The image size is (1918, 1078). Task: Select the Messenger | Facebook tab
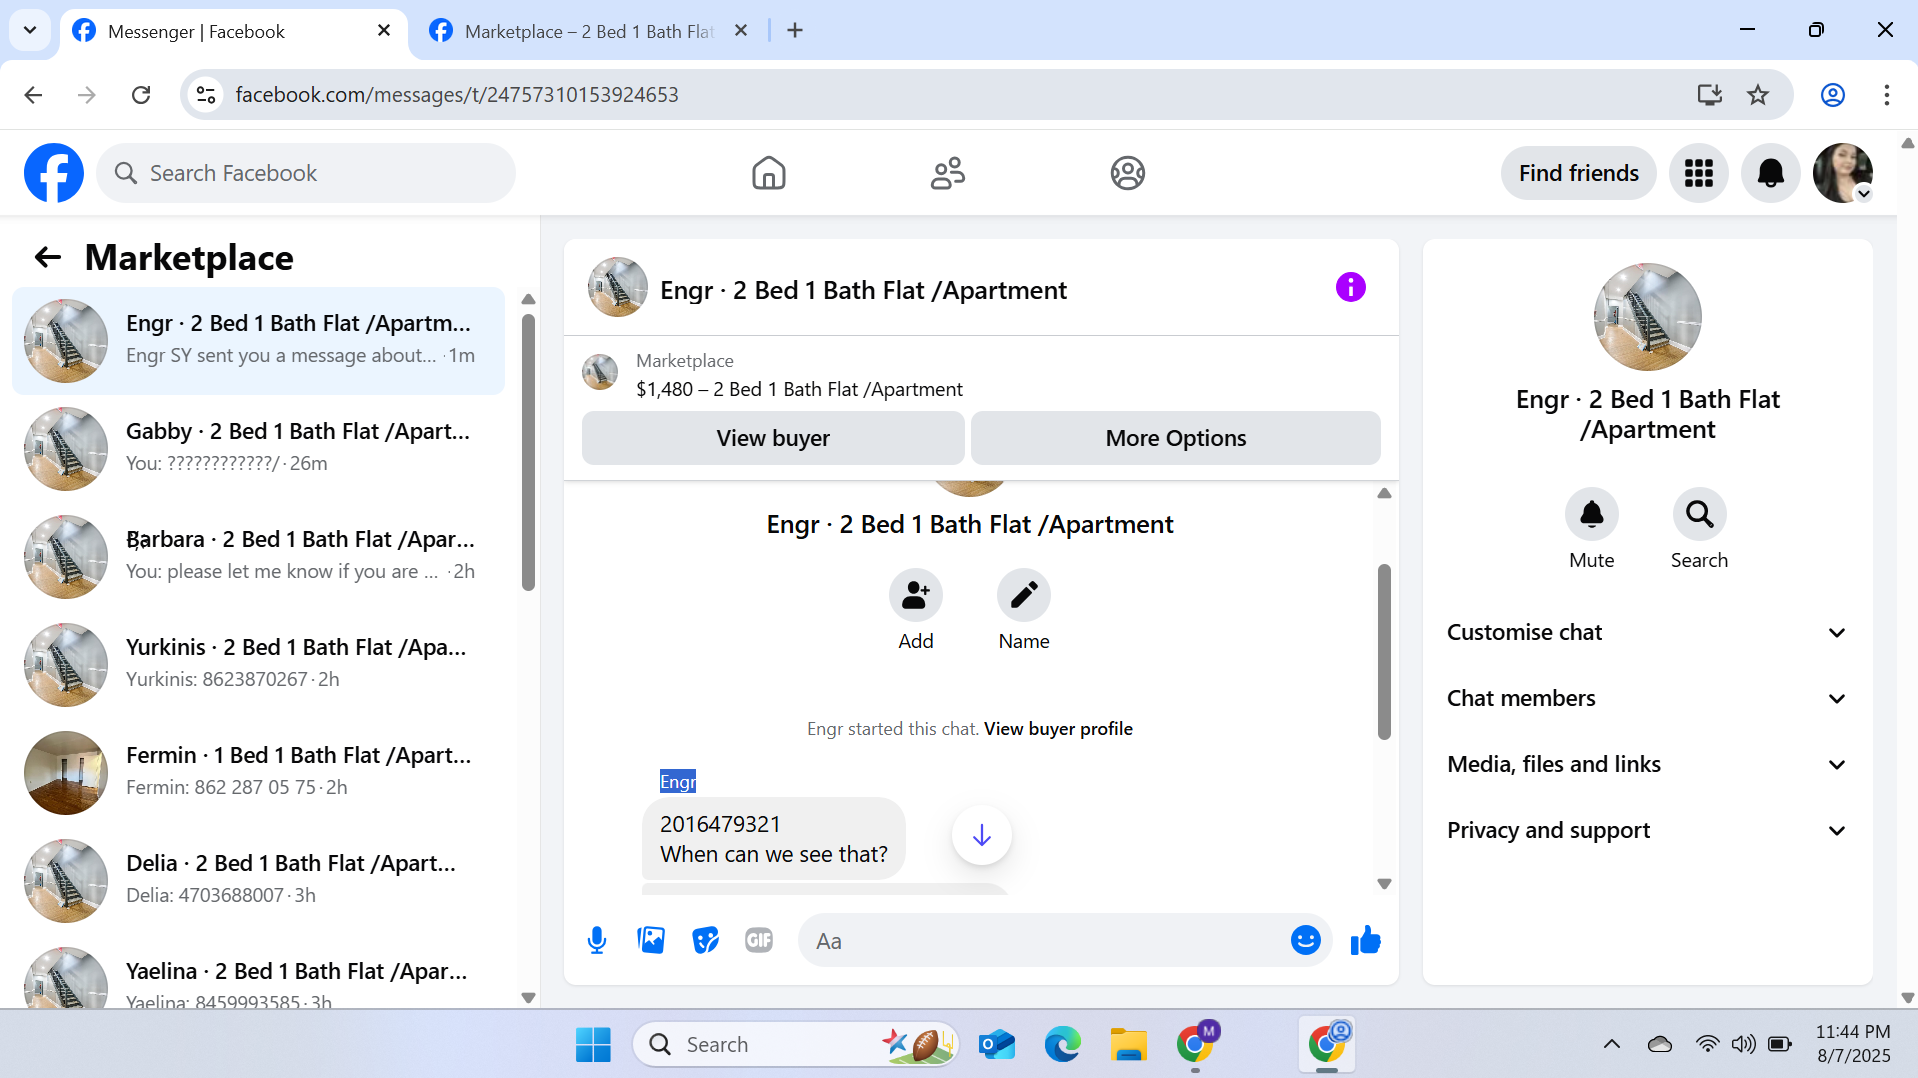pos(232,31)
